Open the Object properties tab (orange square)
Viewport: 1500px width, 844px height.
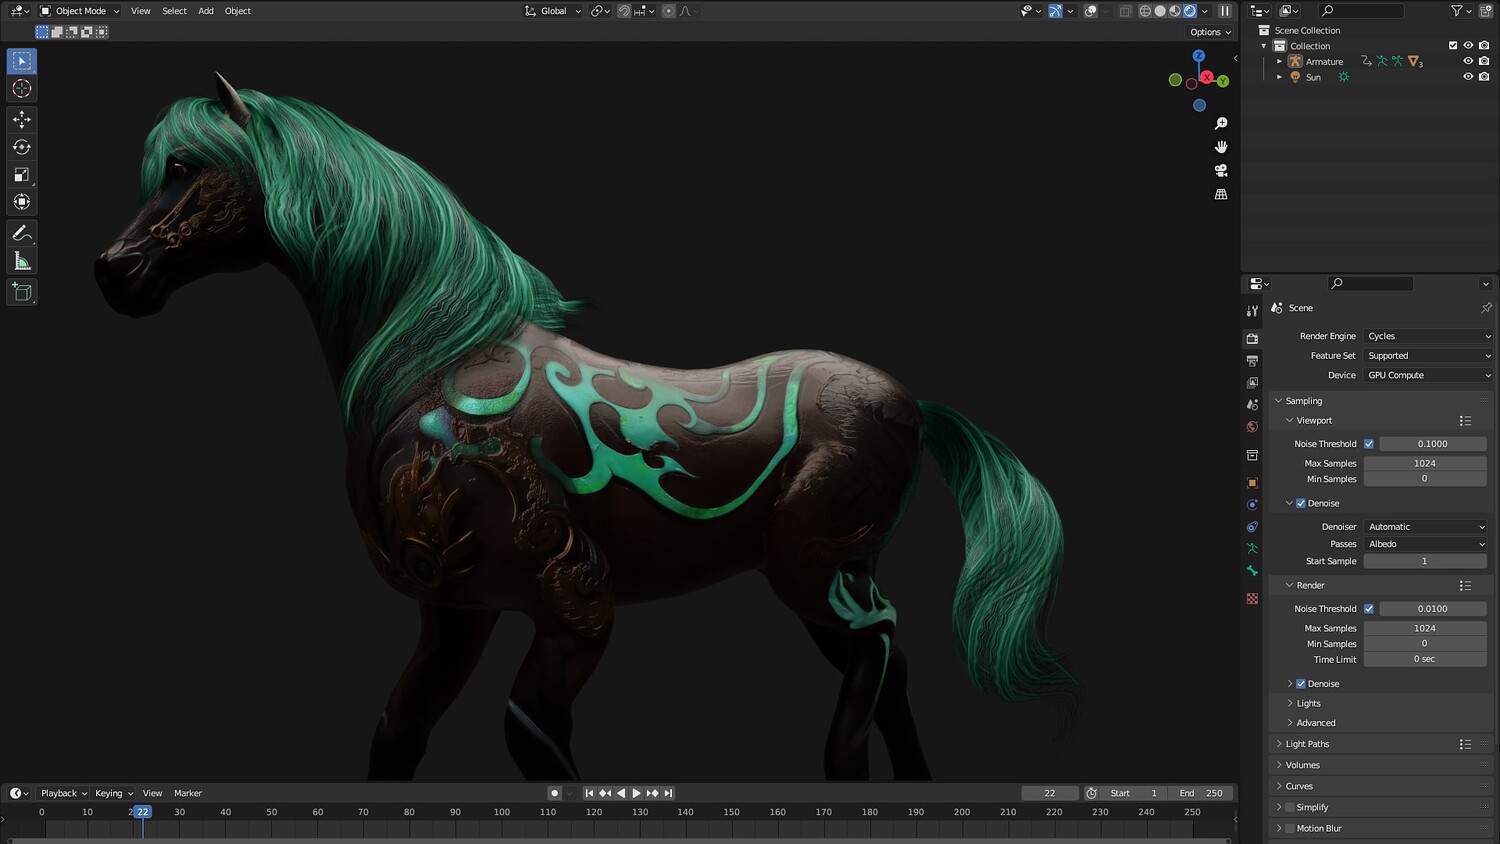click(1252, 483)
